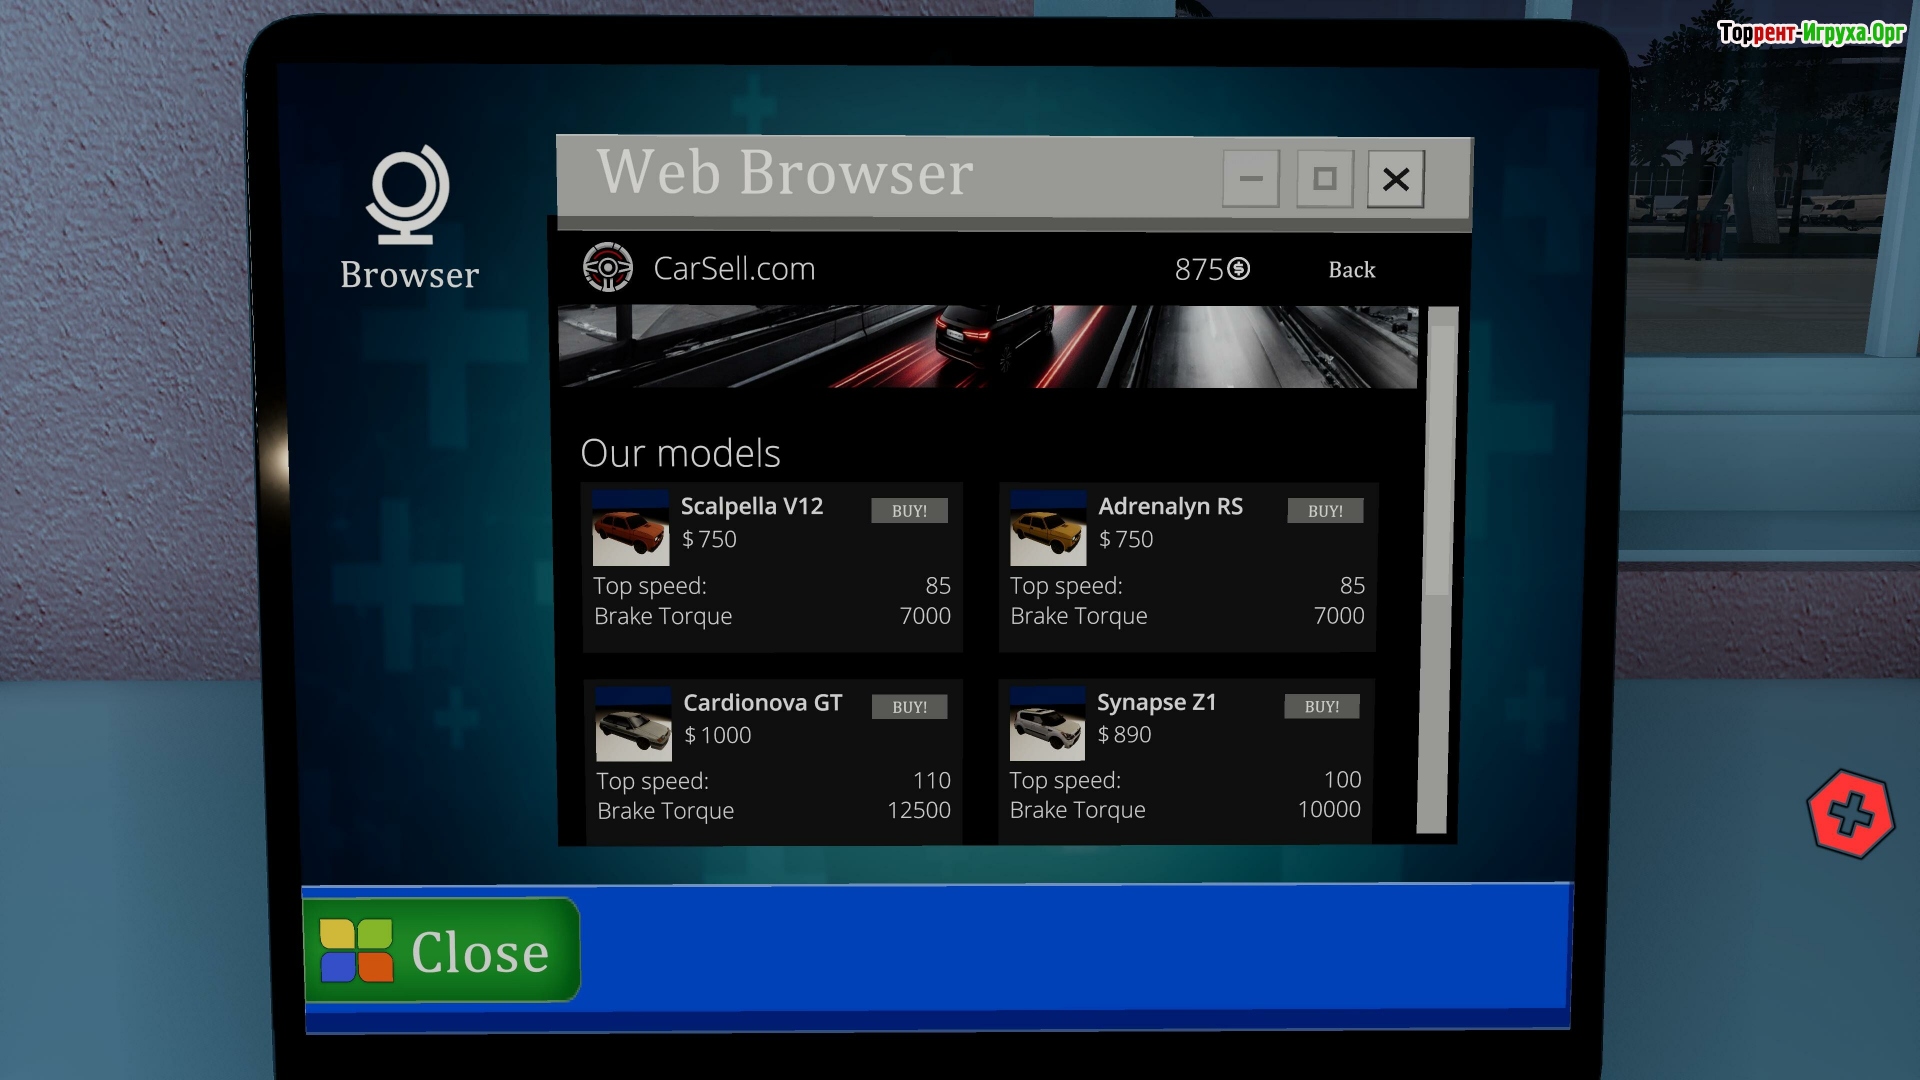
Task: Minimize the Web Browser window
Action: 1251,179
